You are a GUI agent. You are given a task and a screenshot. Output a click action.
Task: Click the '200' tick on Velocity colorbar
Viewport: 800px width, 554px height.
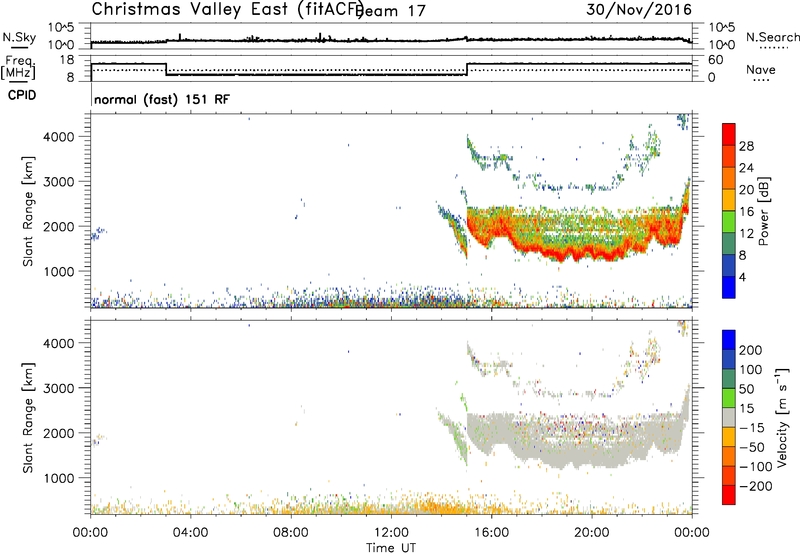751,350
